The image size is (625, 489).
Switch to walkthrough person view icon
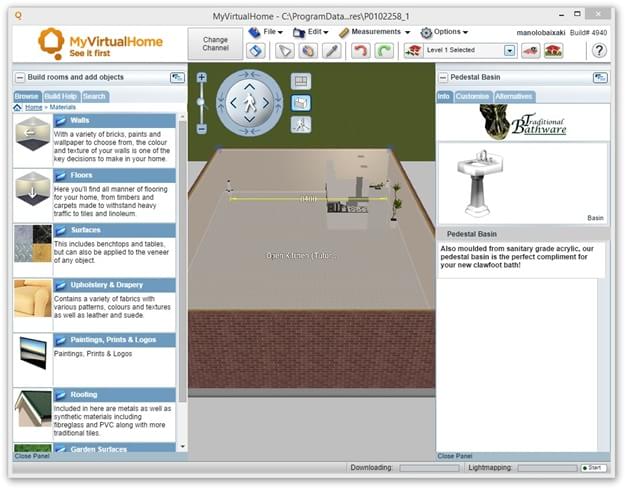(x=301, y=125)
